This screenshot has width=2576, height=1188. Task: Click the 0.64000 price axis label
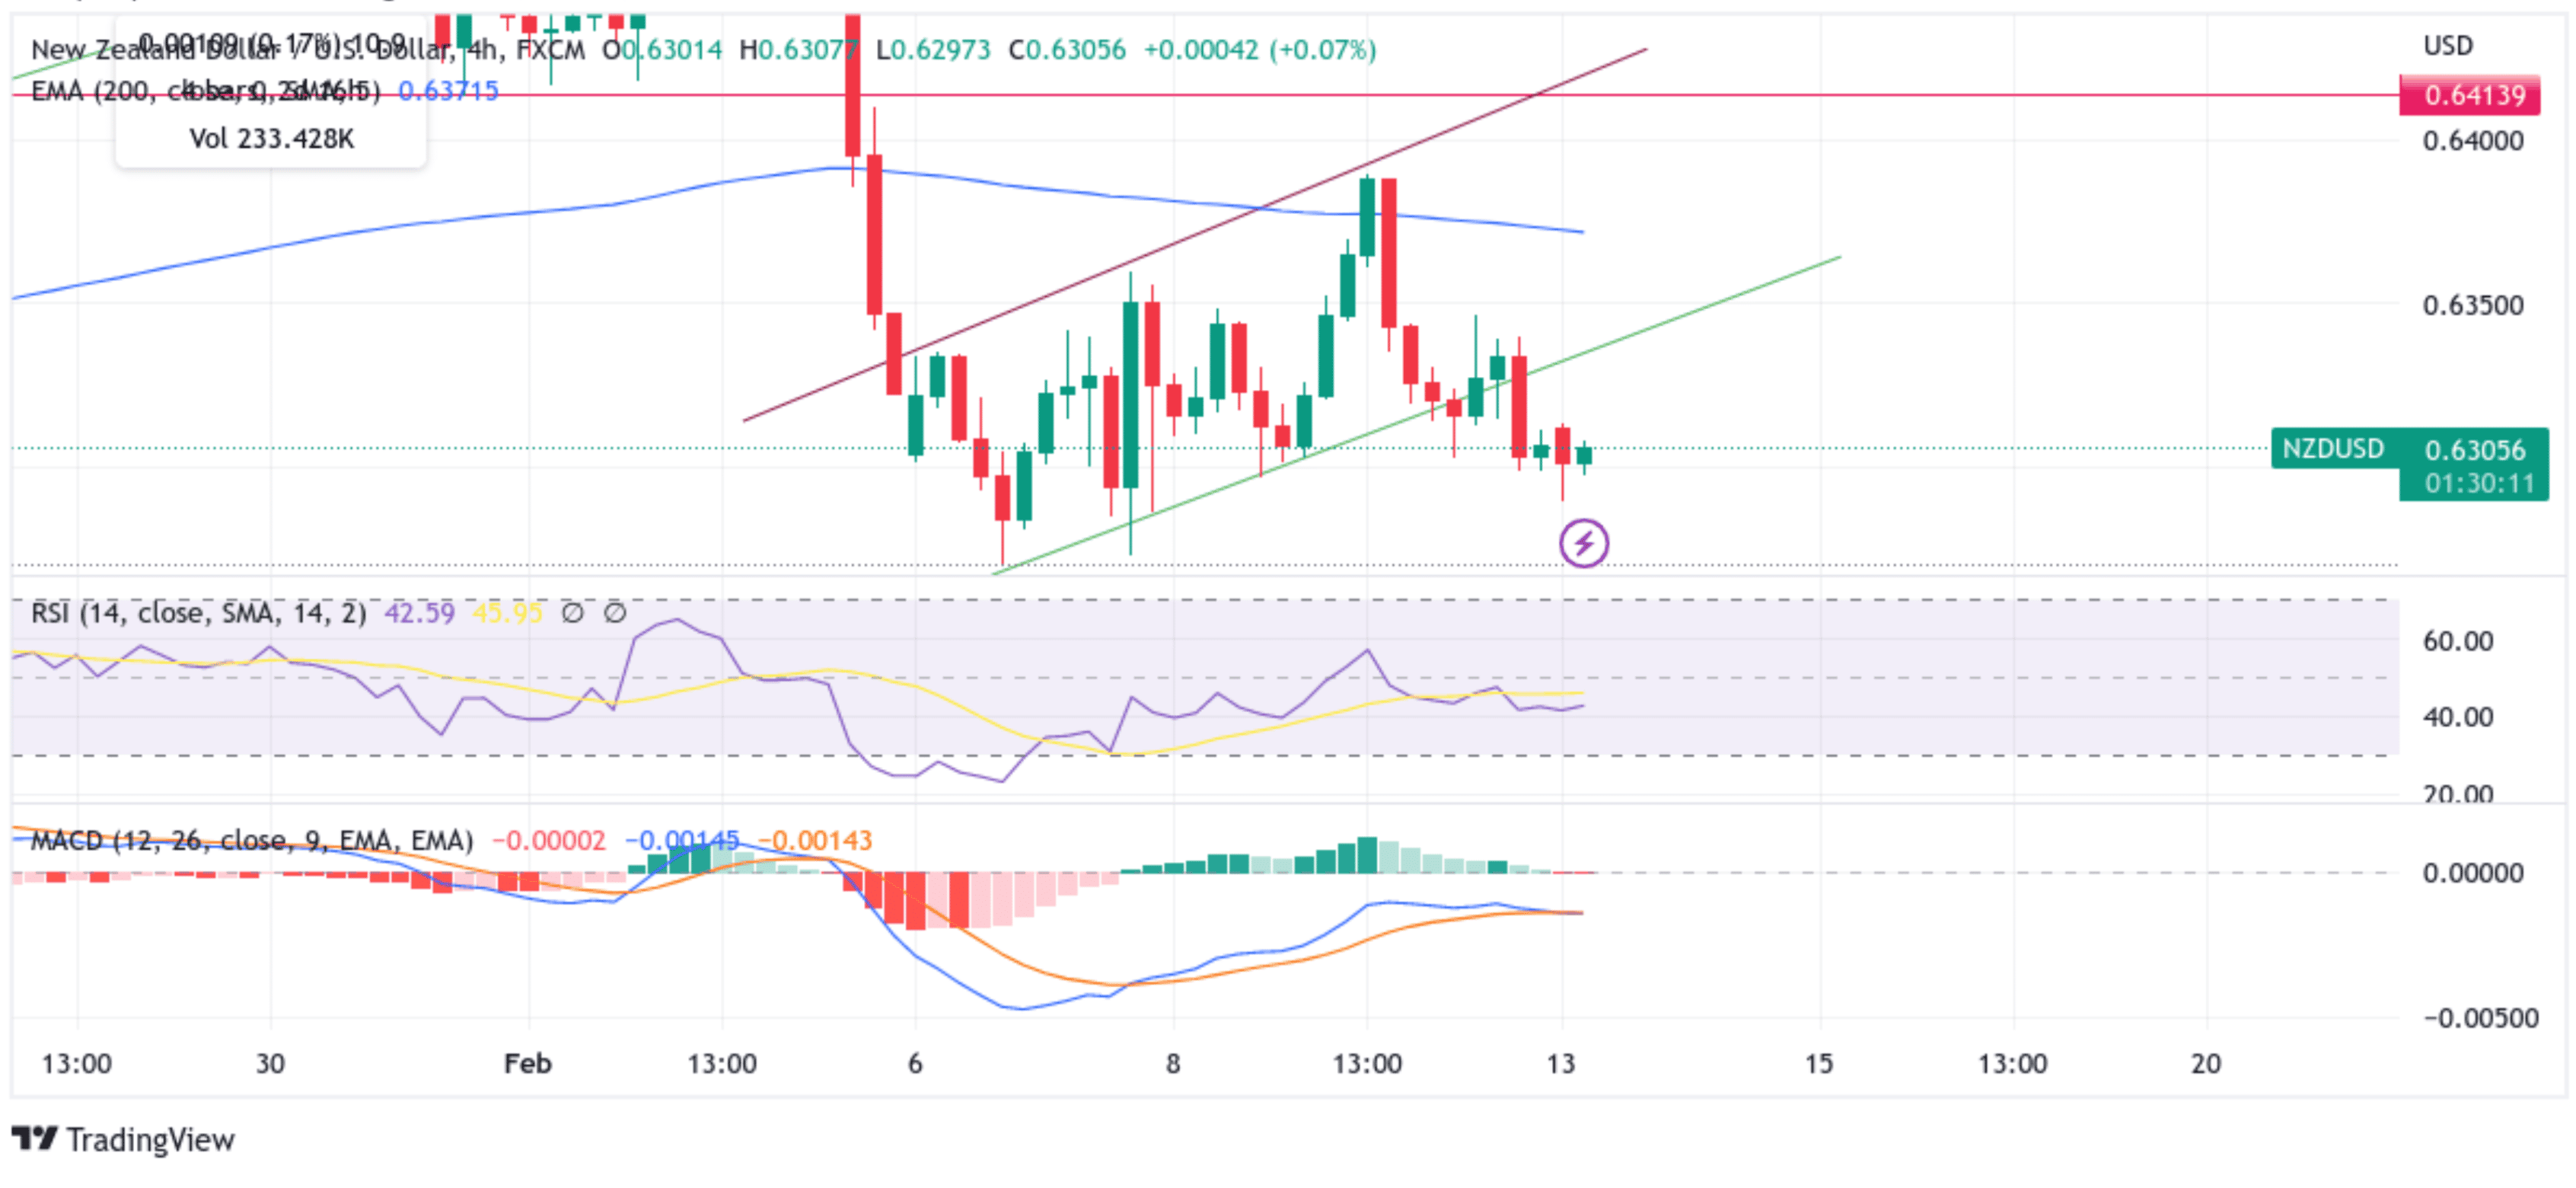point(2473,140)
